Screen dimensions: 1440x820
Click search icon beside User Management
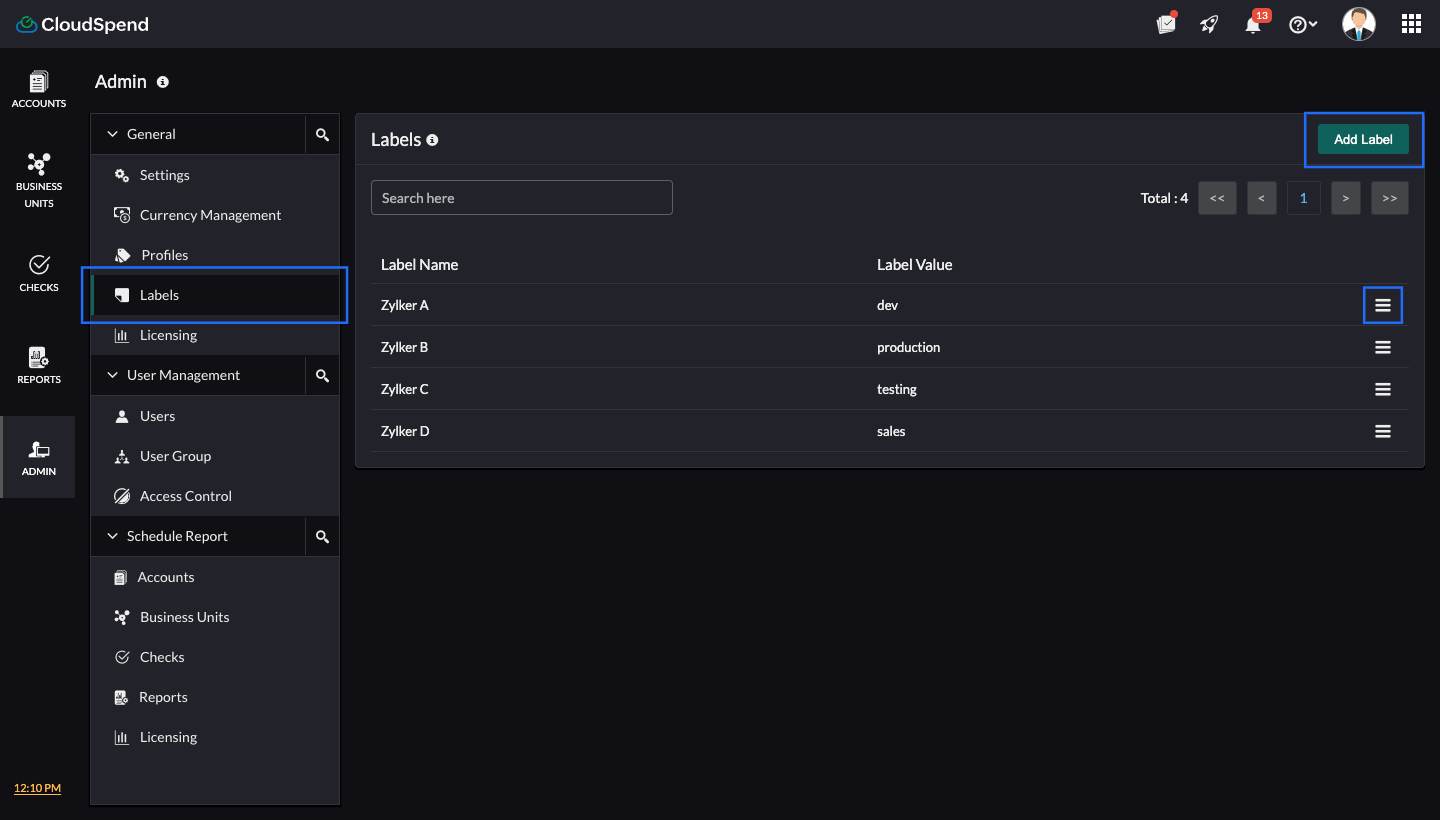pos(322,375)
